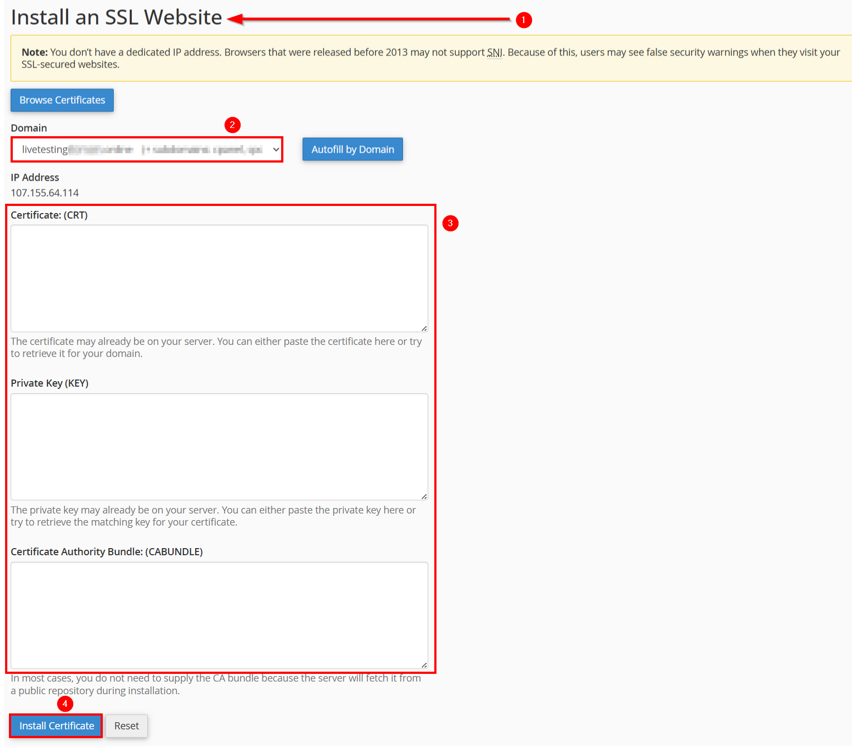Click the Private Key (KEY) field label
Image resolution: width=852 pixels, height=746 pixels.
[50, 383]
